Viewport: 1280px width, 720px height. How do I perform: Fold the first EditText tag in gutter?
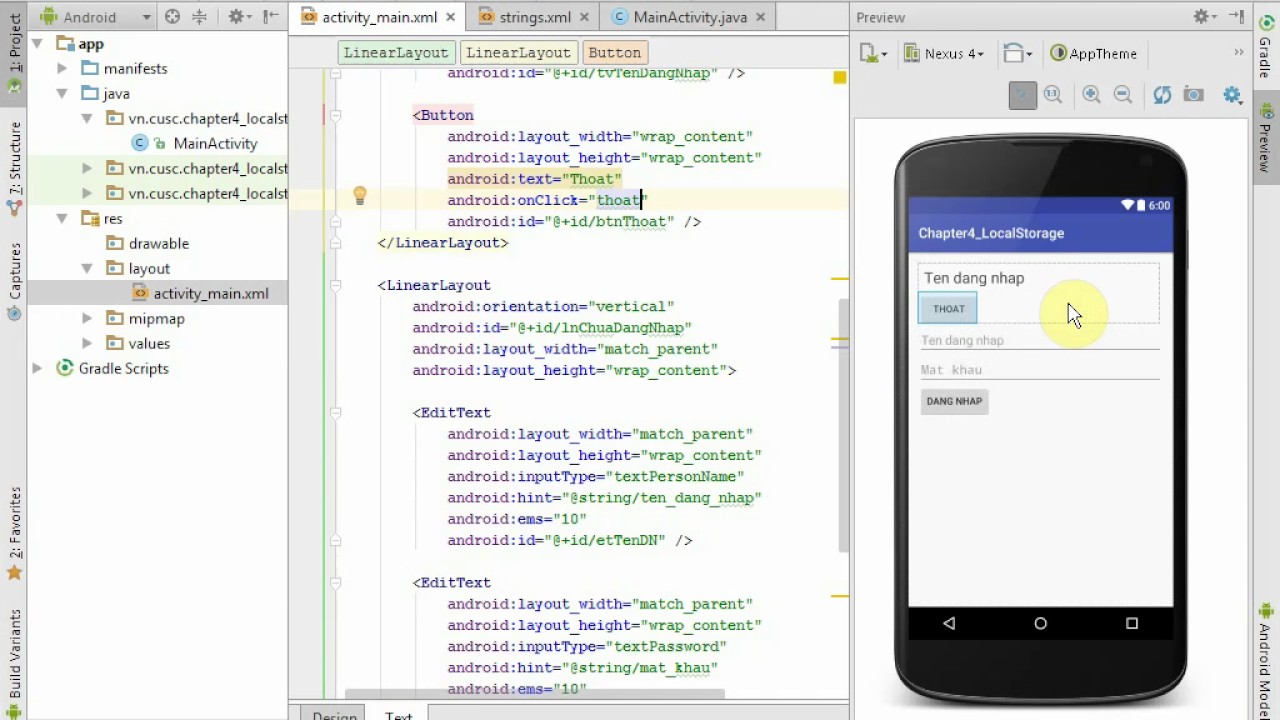336,412
